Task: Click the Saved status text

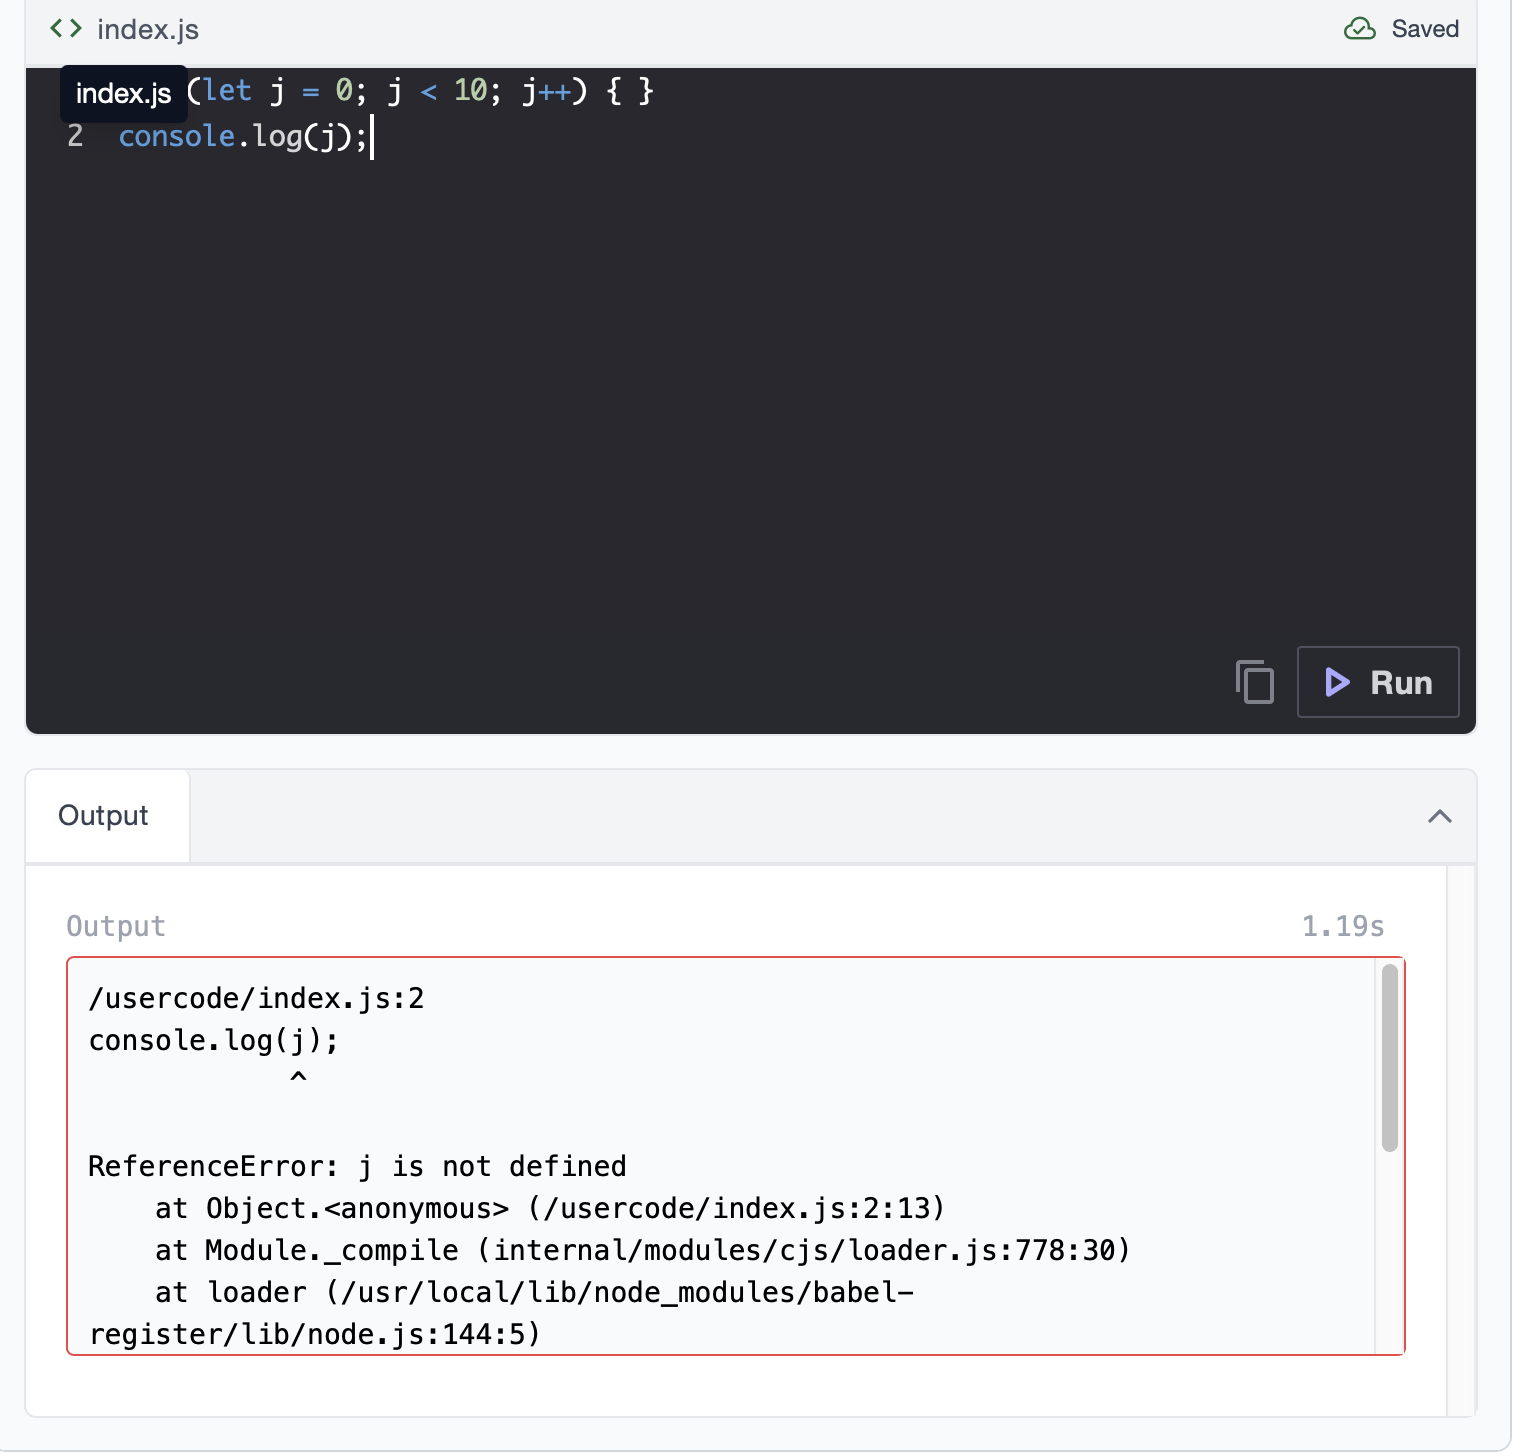Action: point(1425,28)
